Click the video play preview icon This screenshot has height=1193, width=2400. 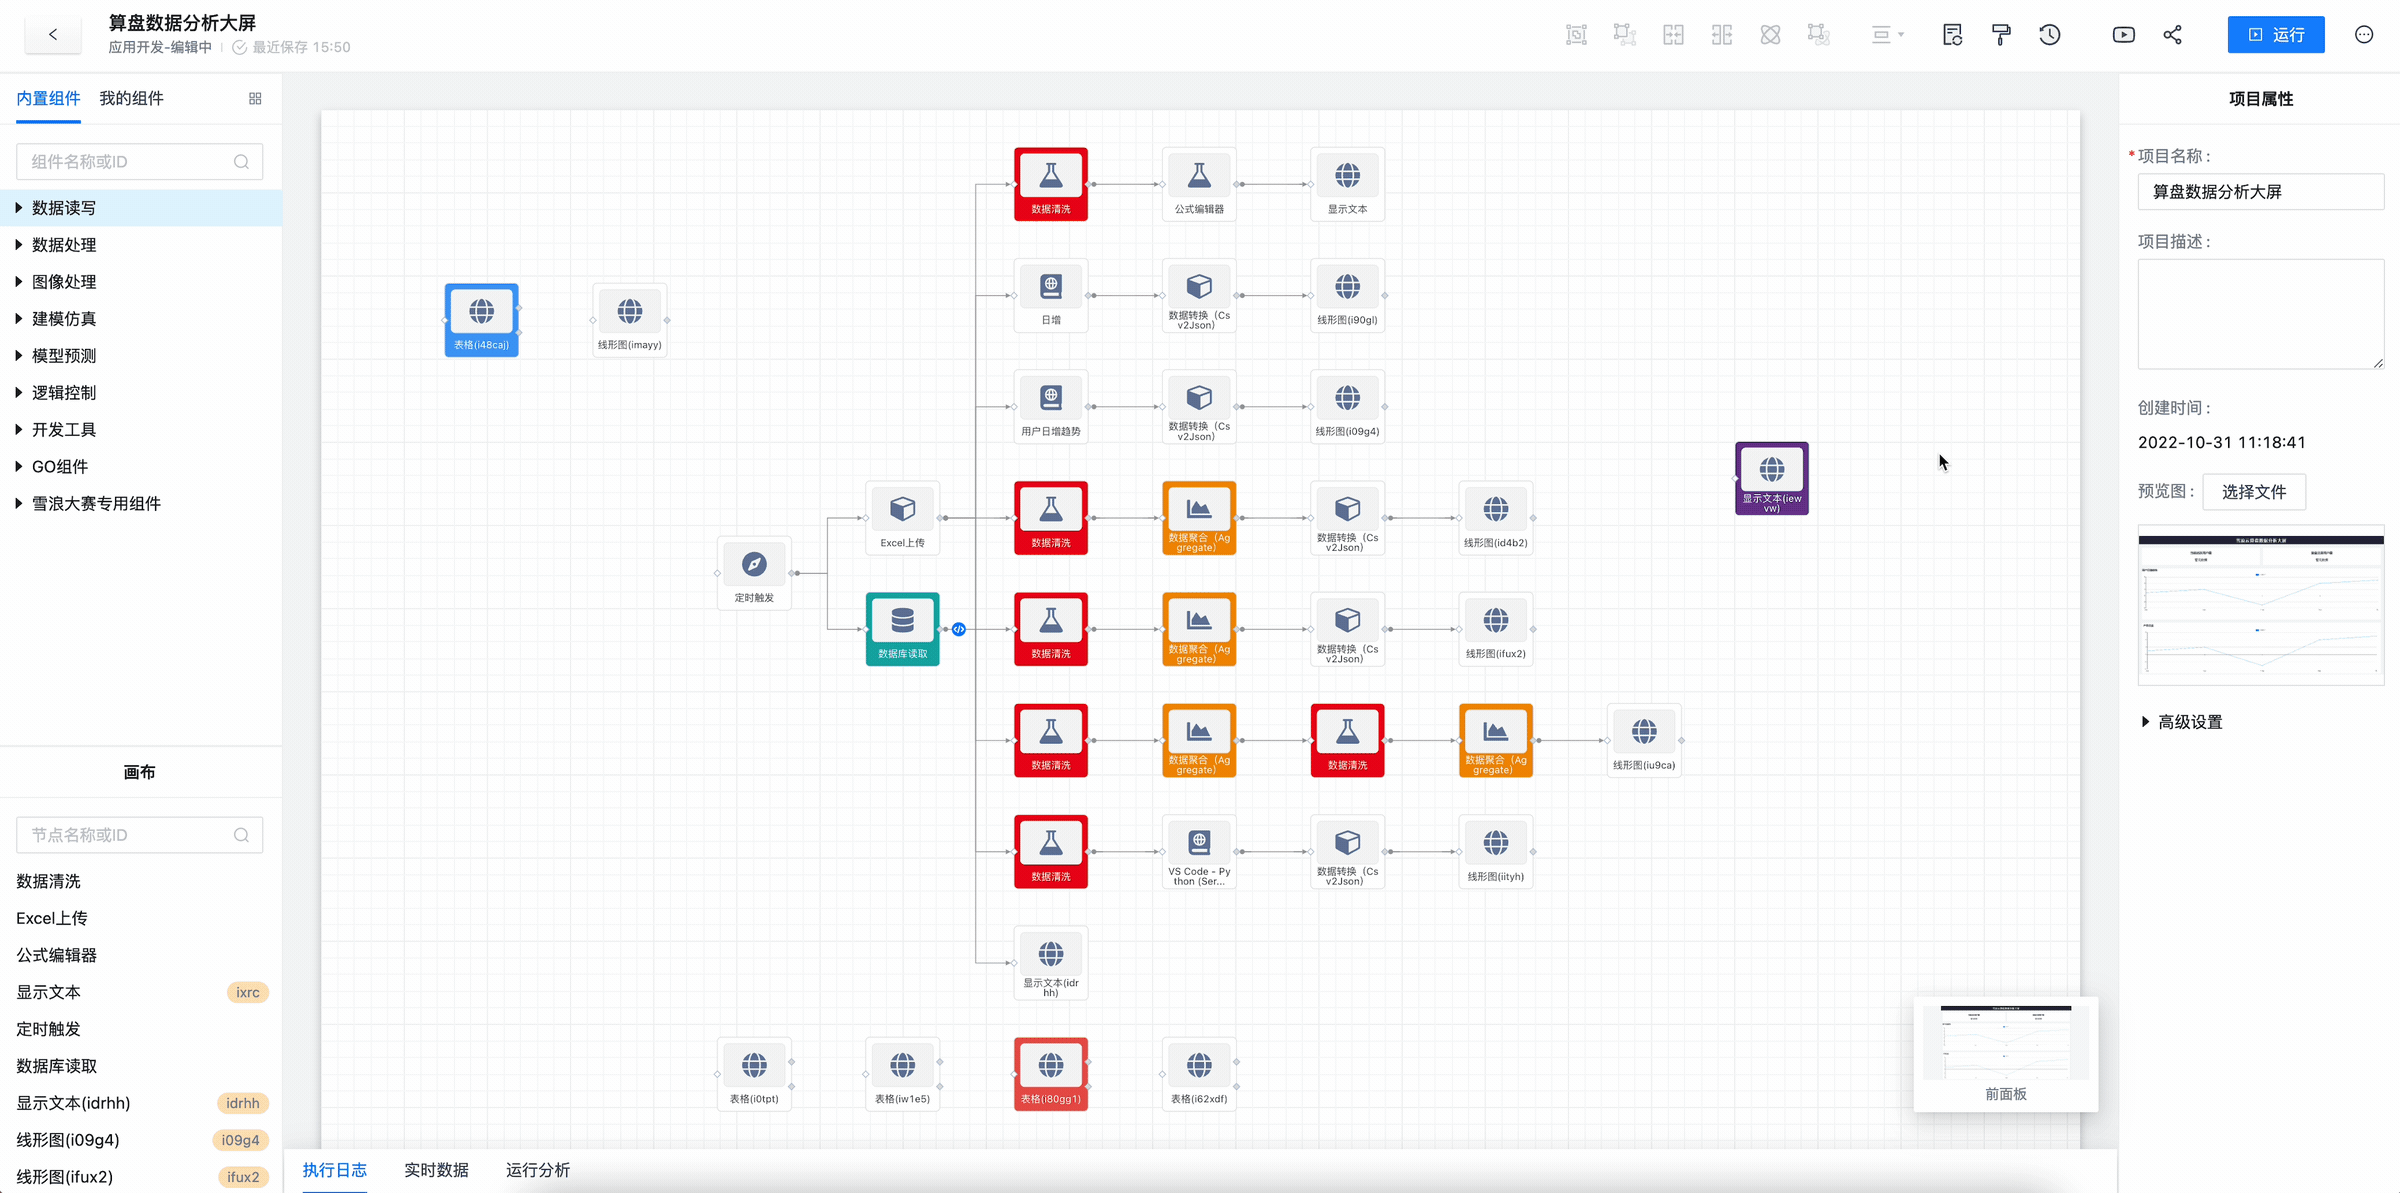click(x=2123, y=35)
